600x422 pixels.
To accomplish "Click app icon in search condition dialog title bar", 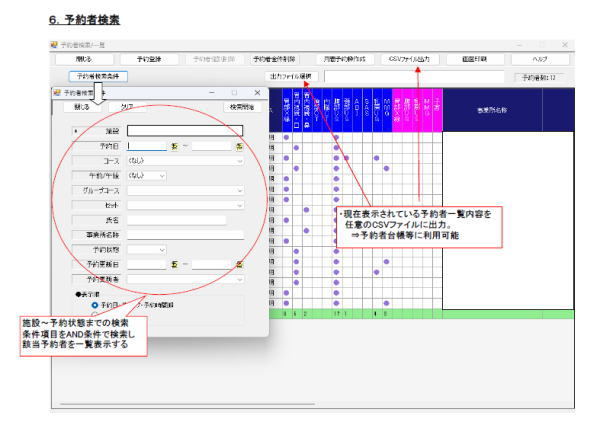I will [x=57, y=93].
